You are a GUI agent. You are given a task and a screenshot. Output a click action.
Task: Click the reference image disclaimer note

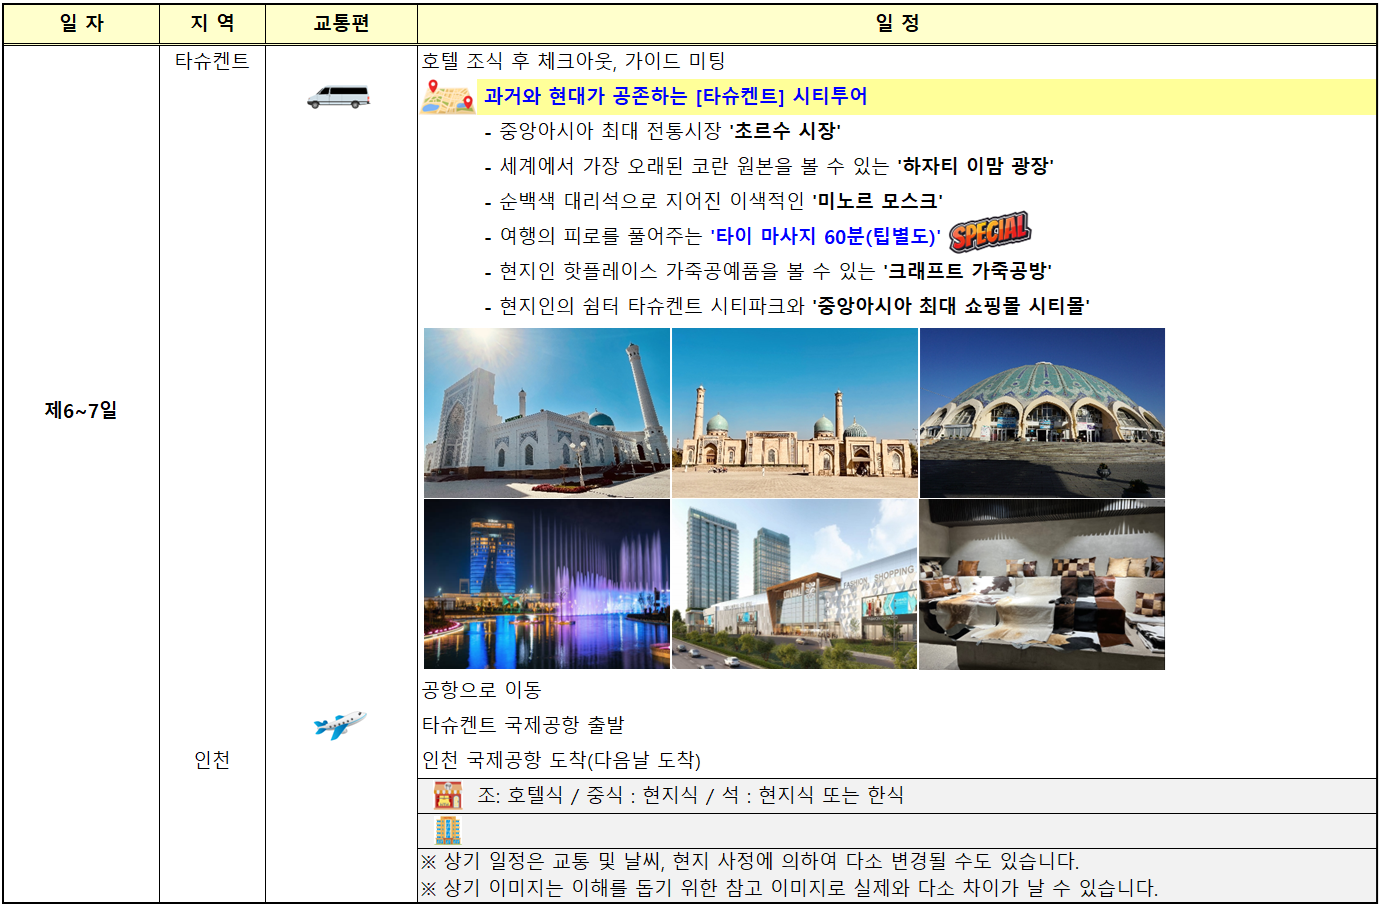coord(789,888)
